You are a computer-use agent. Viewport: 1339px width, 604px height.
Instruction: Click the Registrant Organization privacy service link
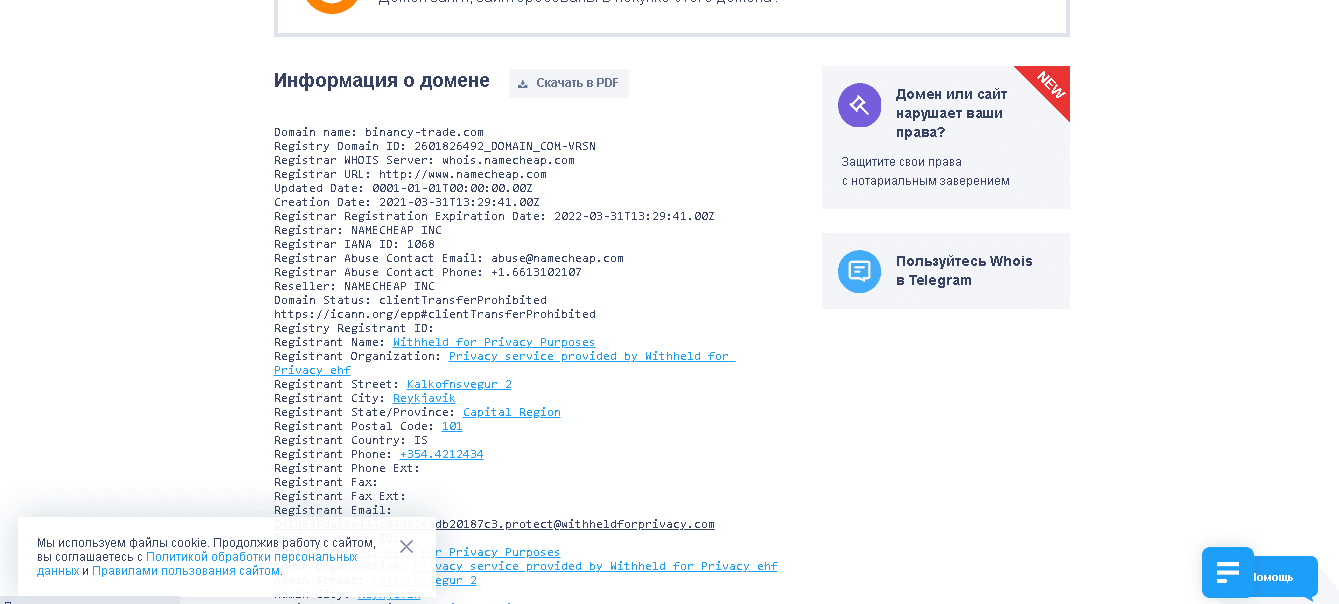[x=591, y=356]
